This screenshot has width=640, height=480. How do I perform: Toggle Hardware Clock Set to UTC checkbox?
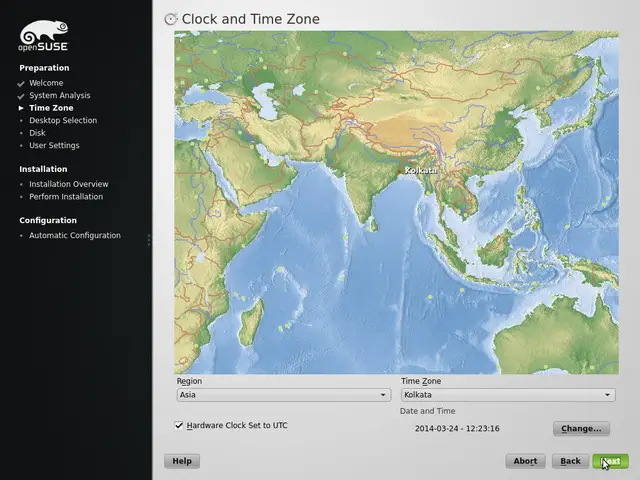(179, 425)
